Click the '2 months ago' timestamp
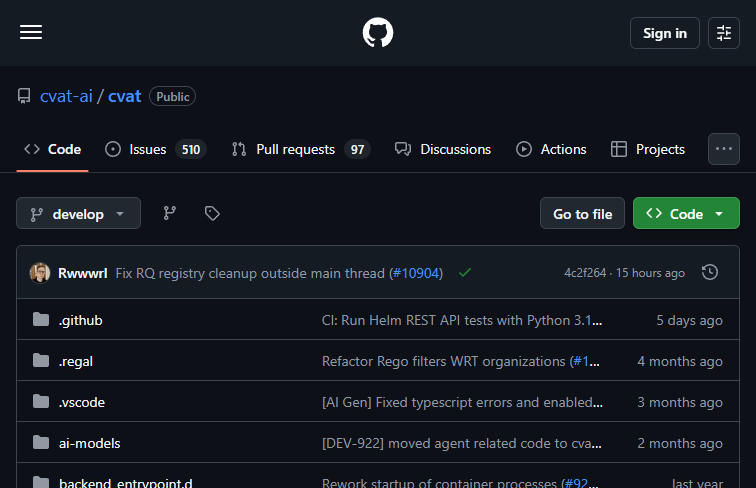 [x=680, y=443]
